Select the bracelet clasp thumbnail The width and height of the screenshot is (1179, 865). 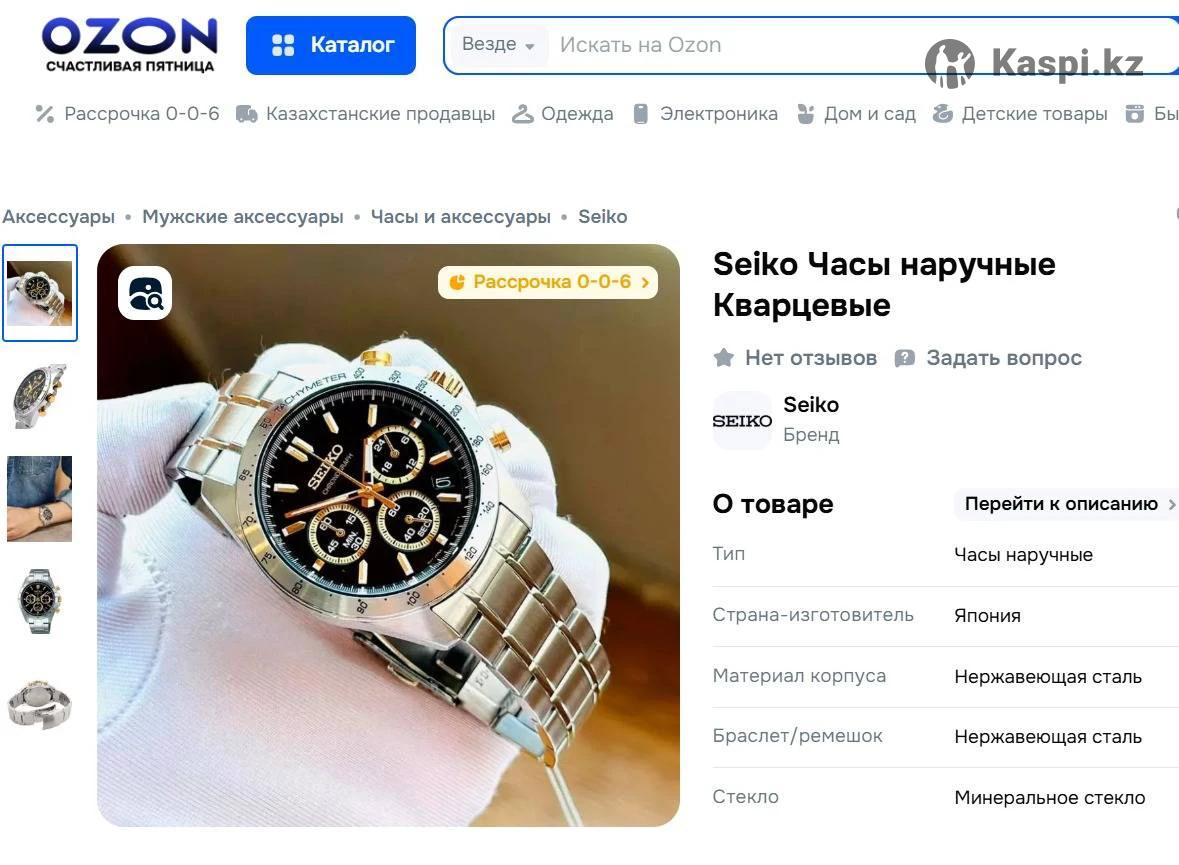tap(40, 705)
